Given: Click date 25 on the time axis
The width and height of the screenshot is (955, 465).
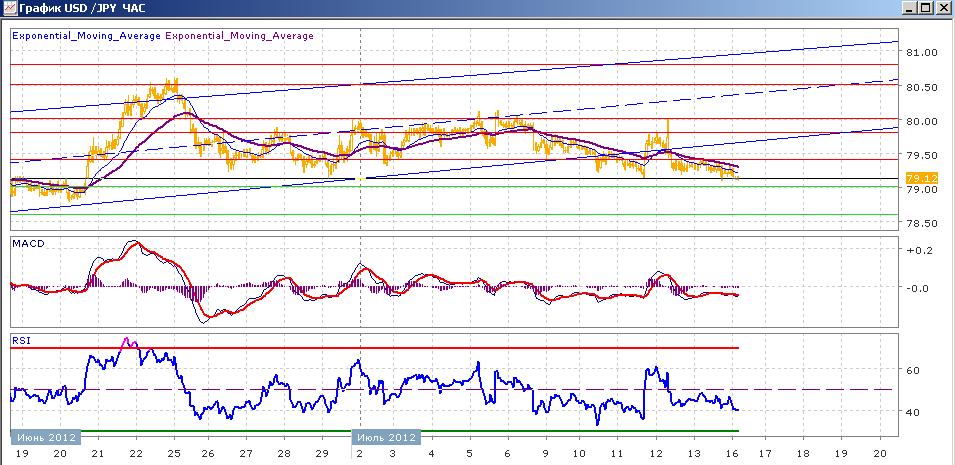Looking at the screenshot, I should (x=174, y=454).
